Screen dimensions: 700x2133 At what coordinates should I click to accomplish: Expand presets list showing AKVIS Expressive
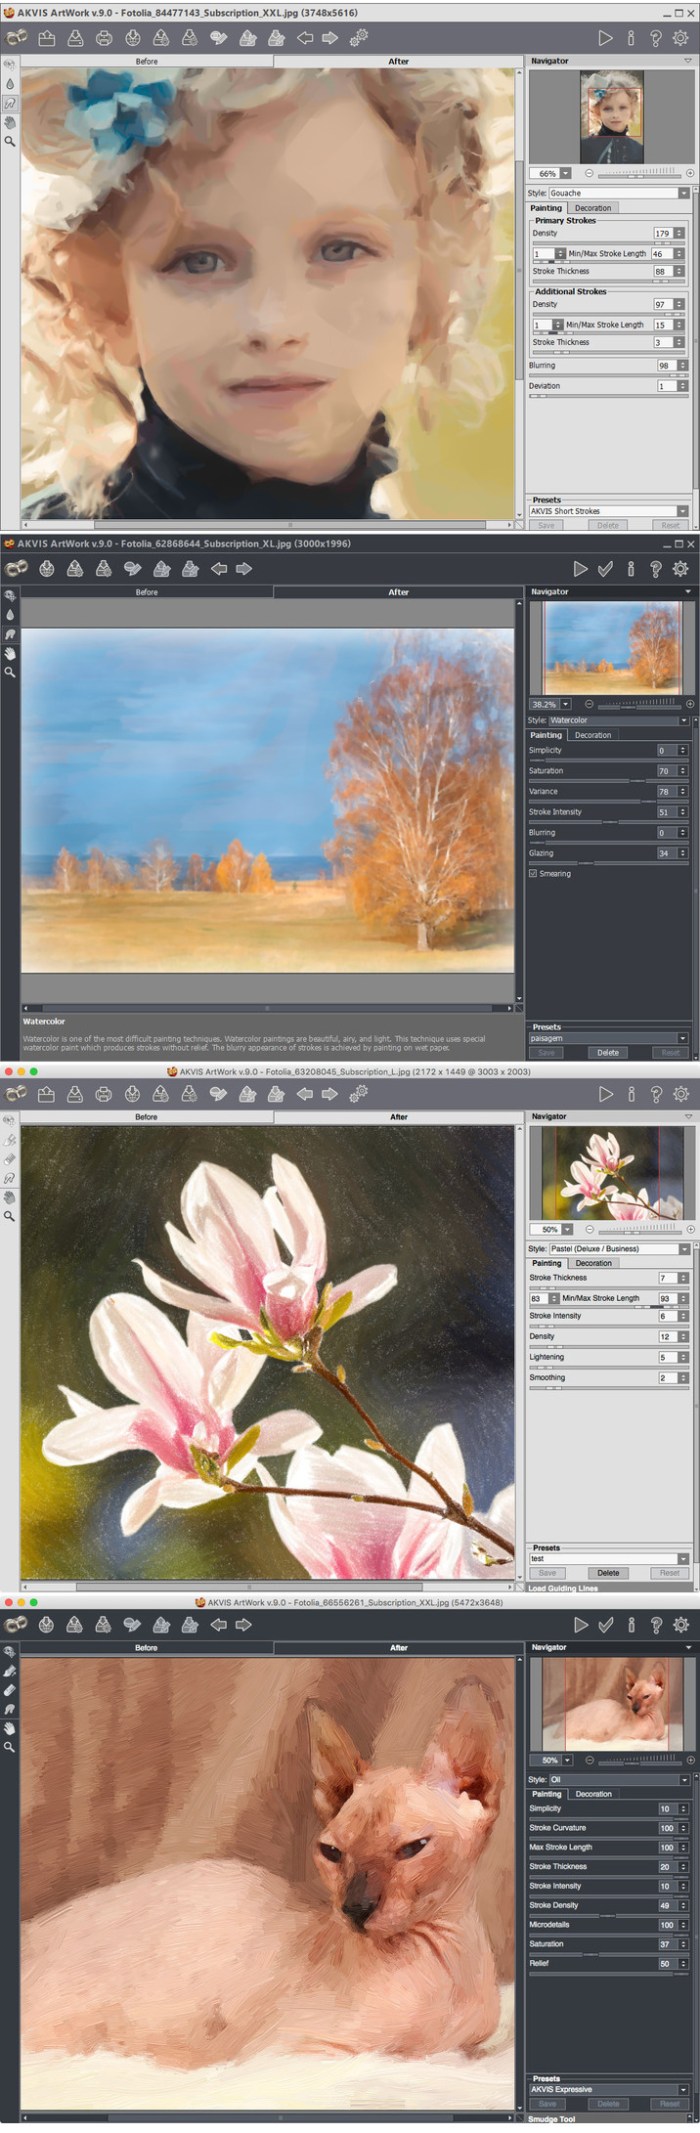point(608,2089)
